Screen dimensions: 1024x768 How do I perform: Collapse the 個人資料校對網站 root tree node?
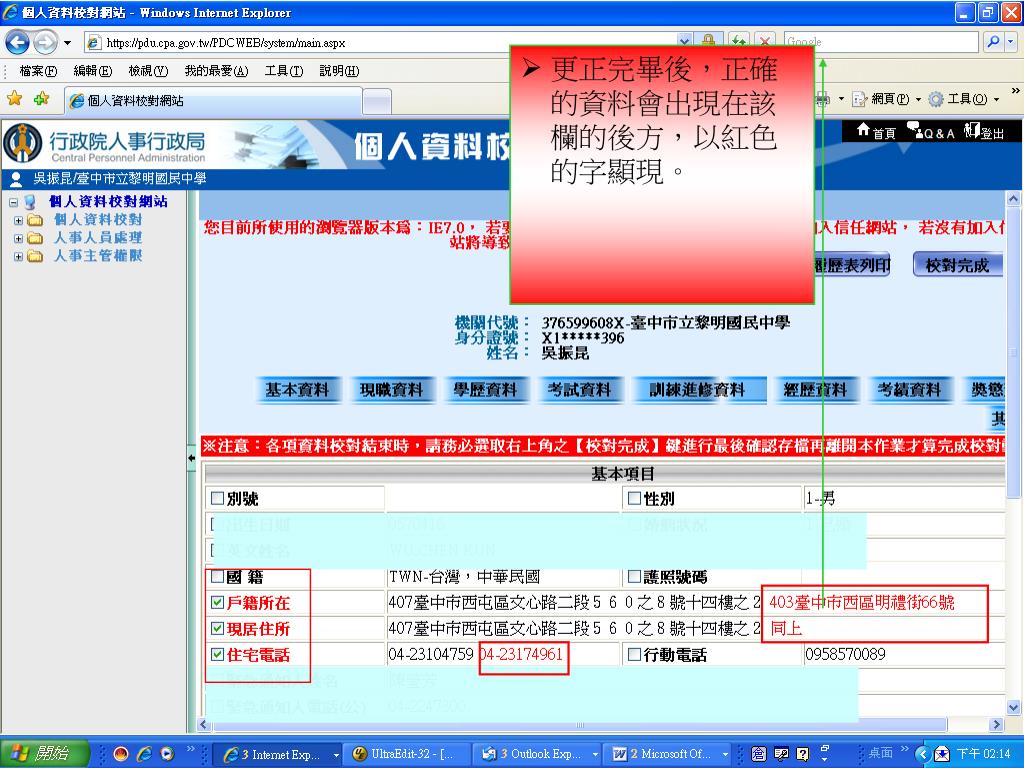pos(14,202)
